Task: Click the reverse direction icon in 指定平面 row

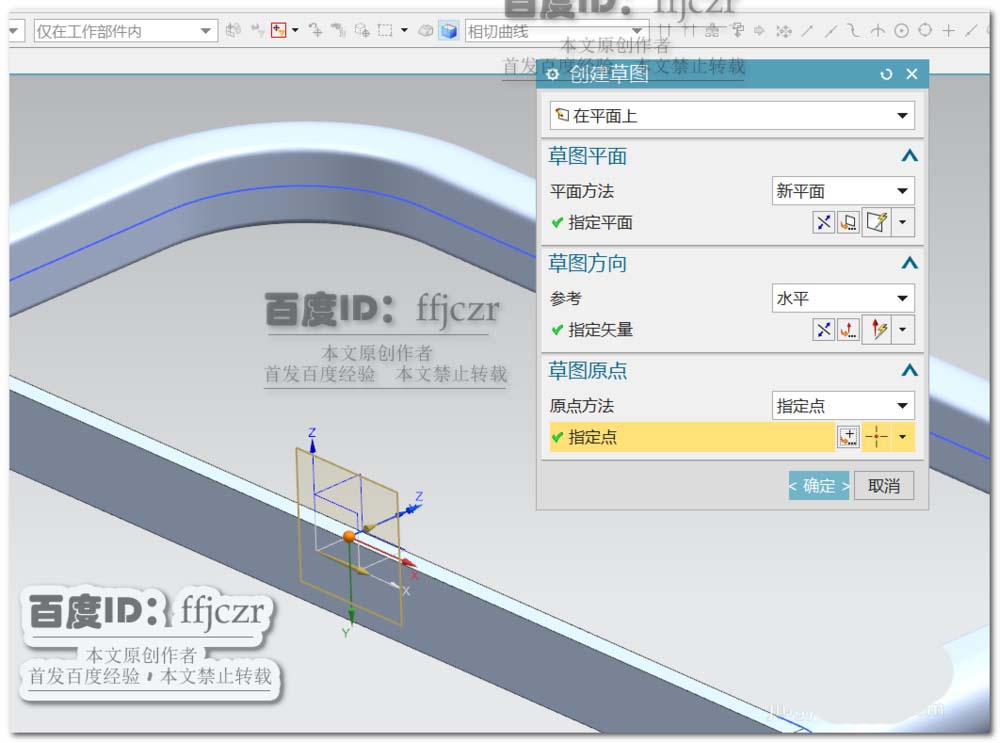Action: 823,222
